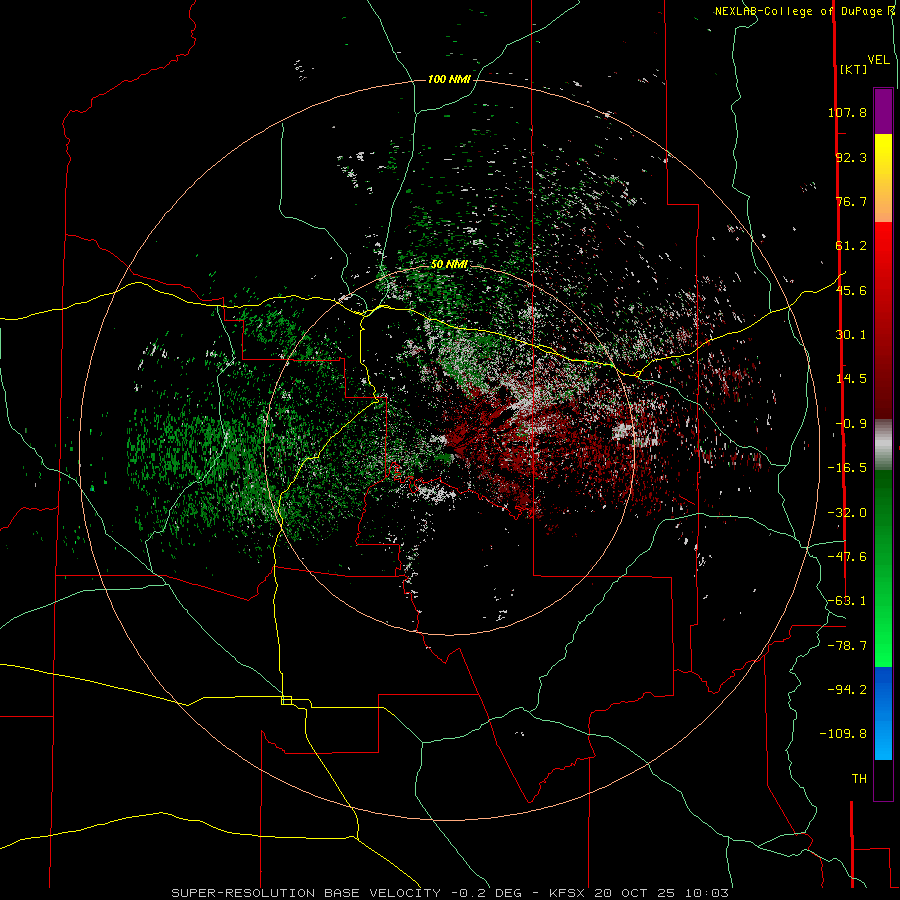Select the 100 NMI range ring label

[x=449, y=79]
